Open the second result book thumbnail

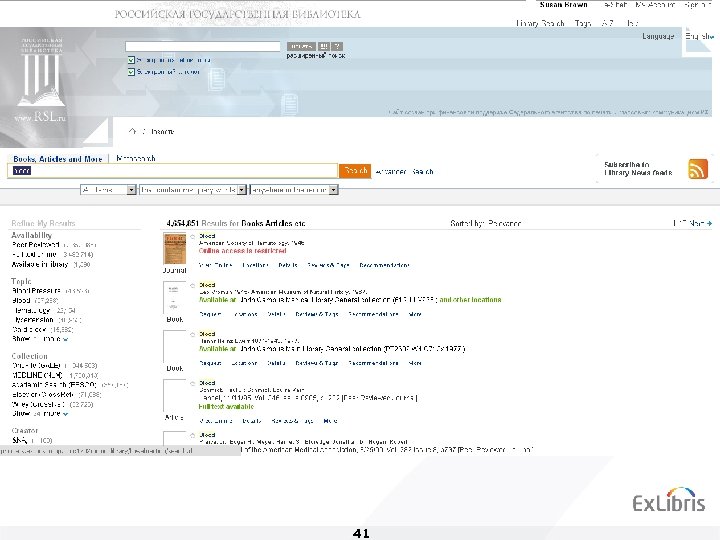tap(174, 298)
